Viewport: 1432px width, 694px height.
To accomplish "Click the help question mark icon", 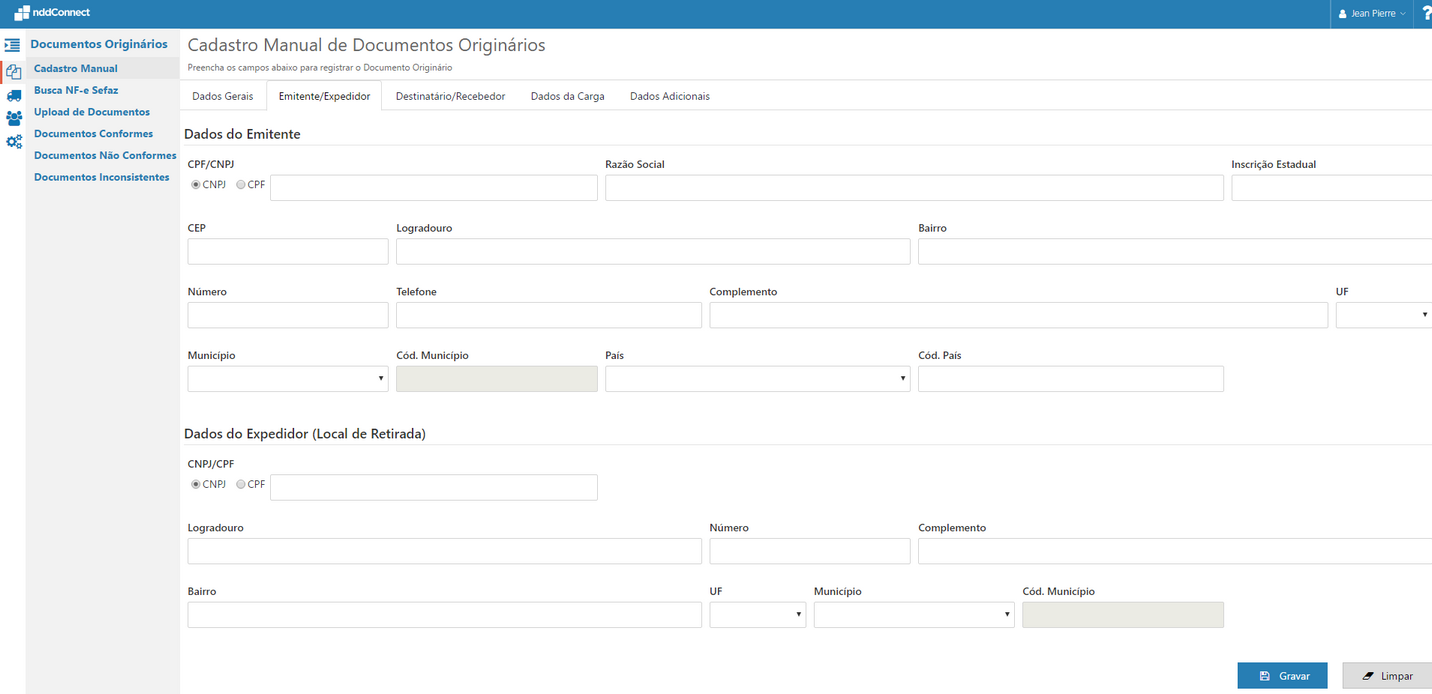I will (x=1426, y=13).
